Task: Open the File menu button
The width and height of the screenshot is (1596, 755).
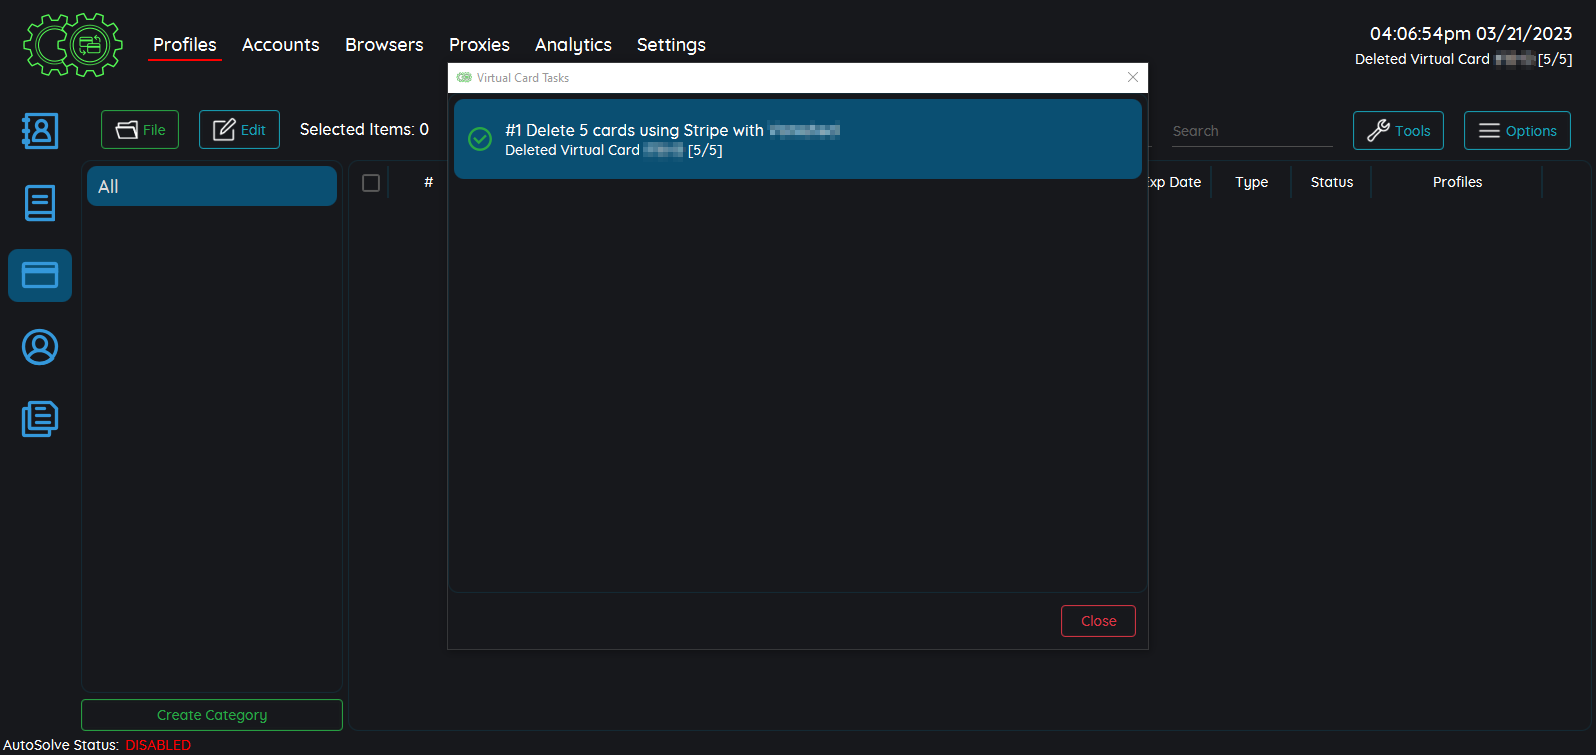Action: click(x=140, y=130)
